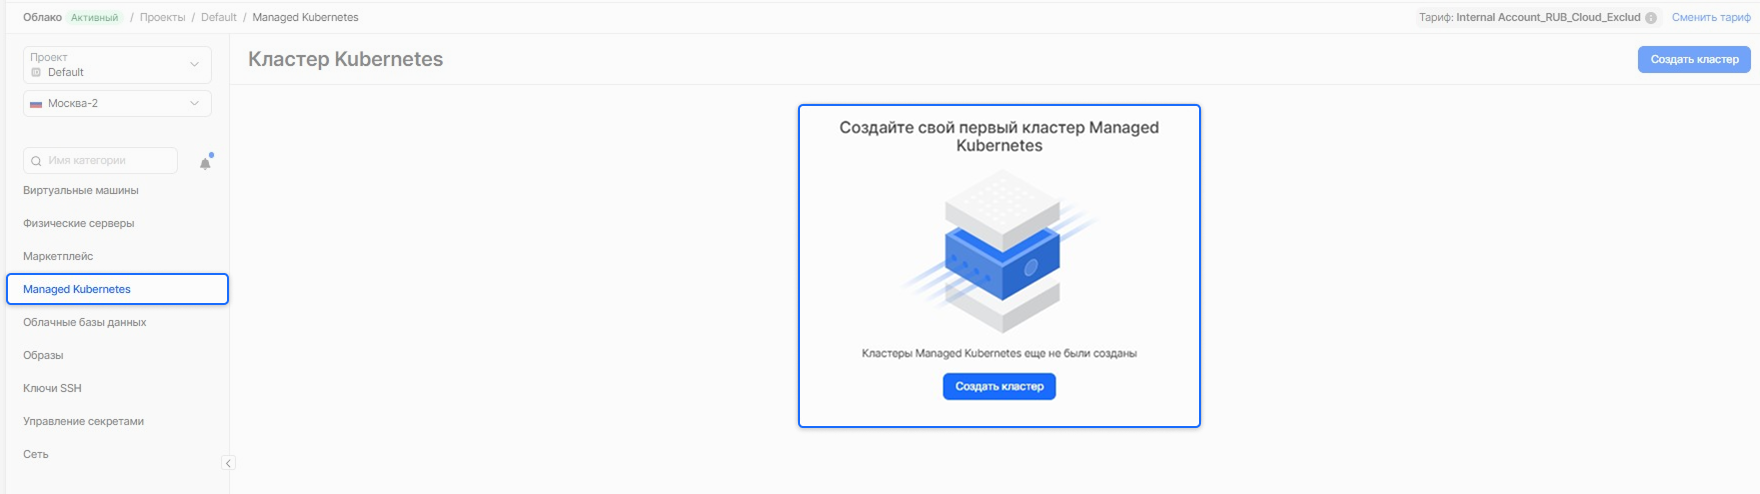Screen dimensions: 1760x494
Task: Click the Default breadcrumb
Action: pyautogui.click(x=219, y=18)
